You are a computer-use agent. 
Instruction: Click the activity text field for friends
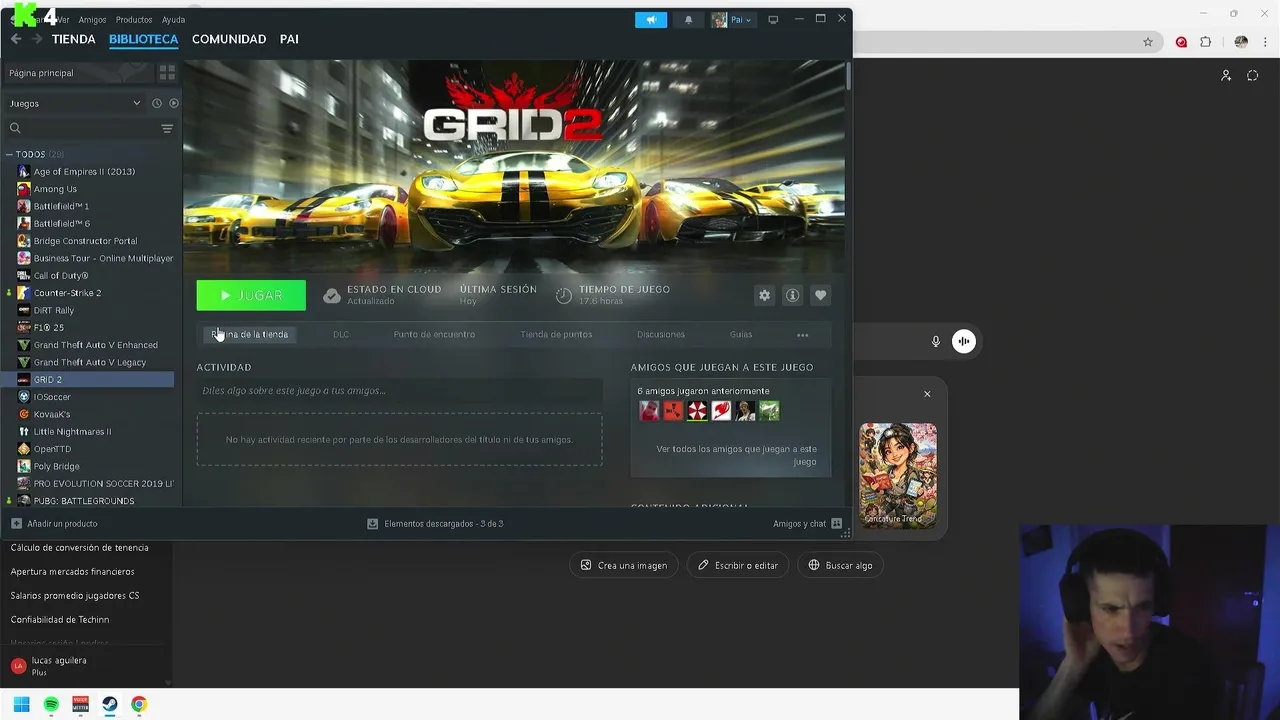tap(399, 390)
